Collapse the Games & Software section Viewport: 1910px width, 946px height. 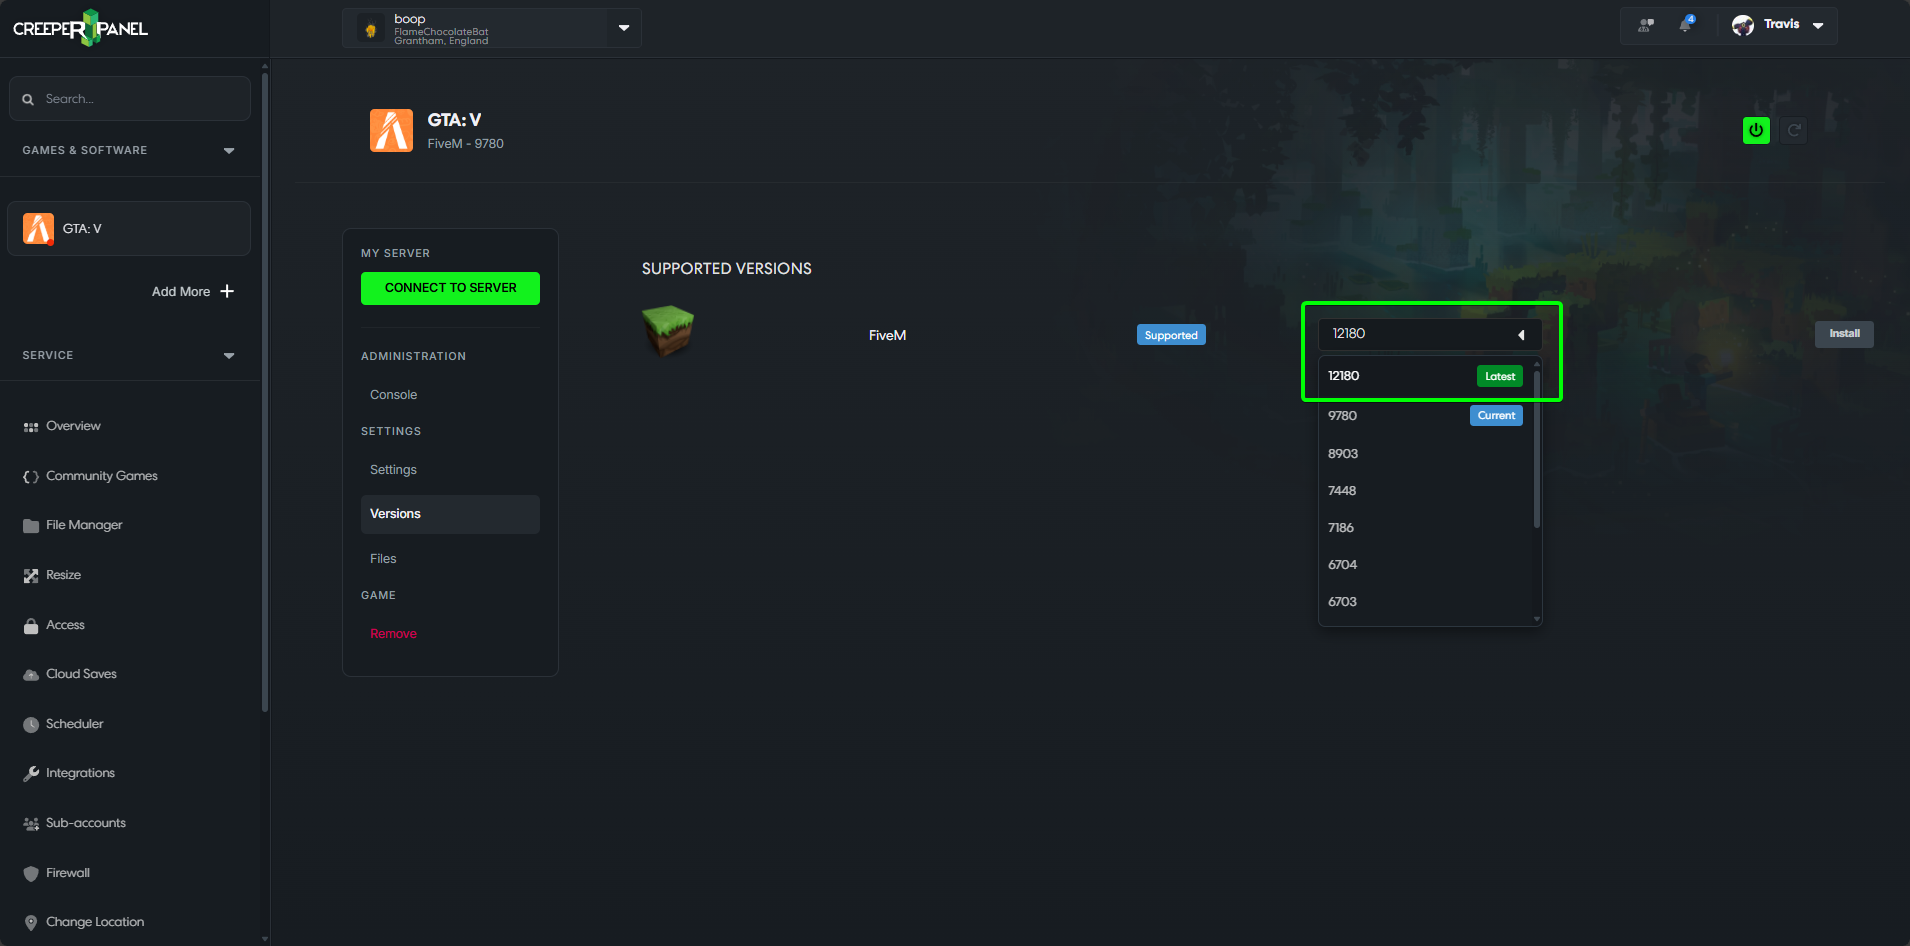pyautogui.click(x=229, y=151)
